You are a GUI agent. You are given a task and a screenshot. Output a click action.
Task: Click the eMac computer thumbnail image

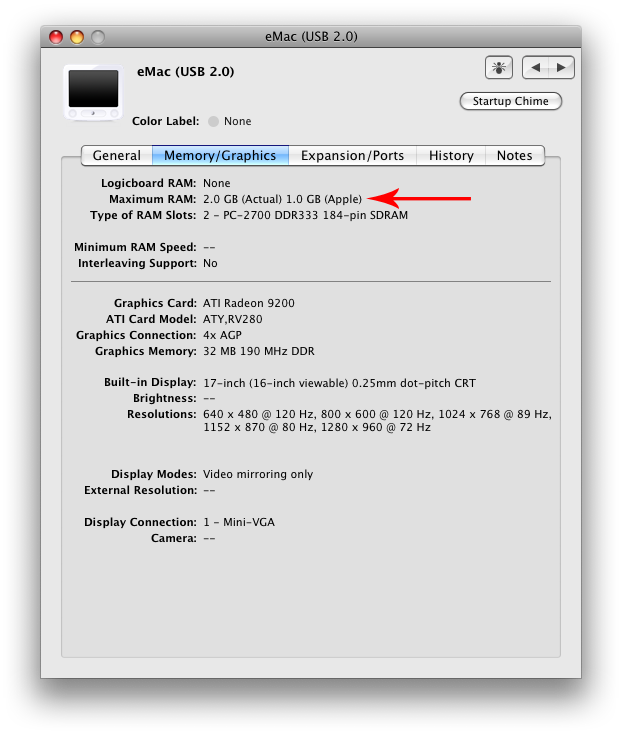coord(93,93)
